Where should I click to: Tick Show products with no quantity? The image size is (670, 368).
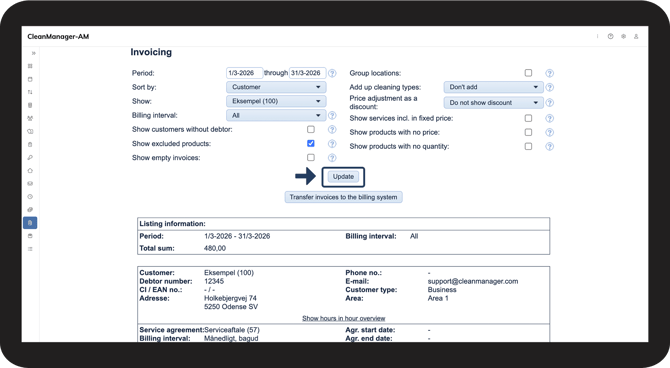[528, 146]
